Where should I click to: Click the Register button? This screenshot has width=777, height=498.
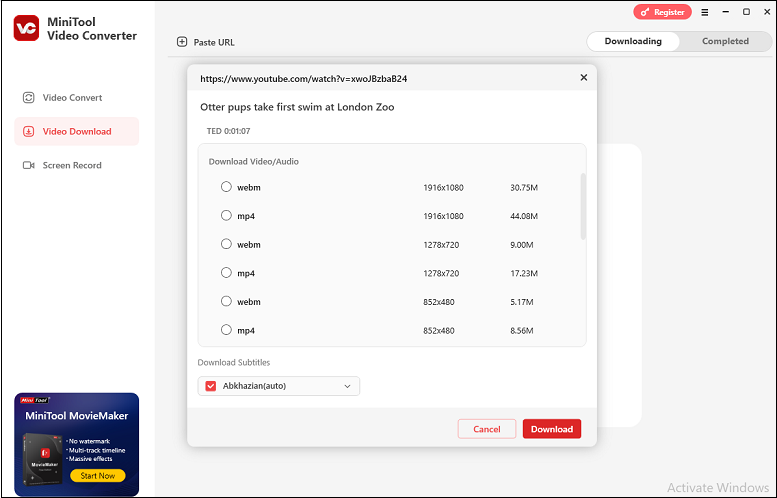(662, 12)
